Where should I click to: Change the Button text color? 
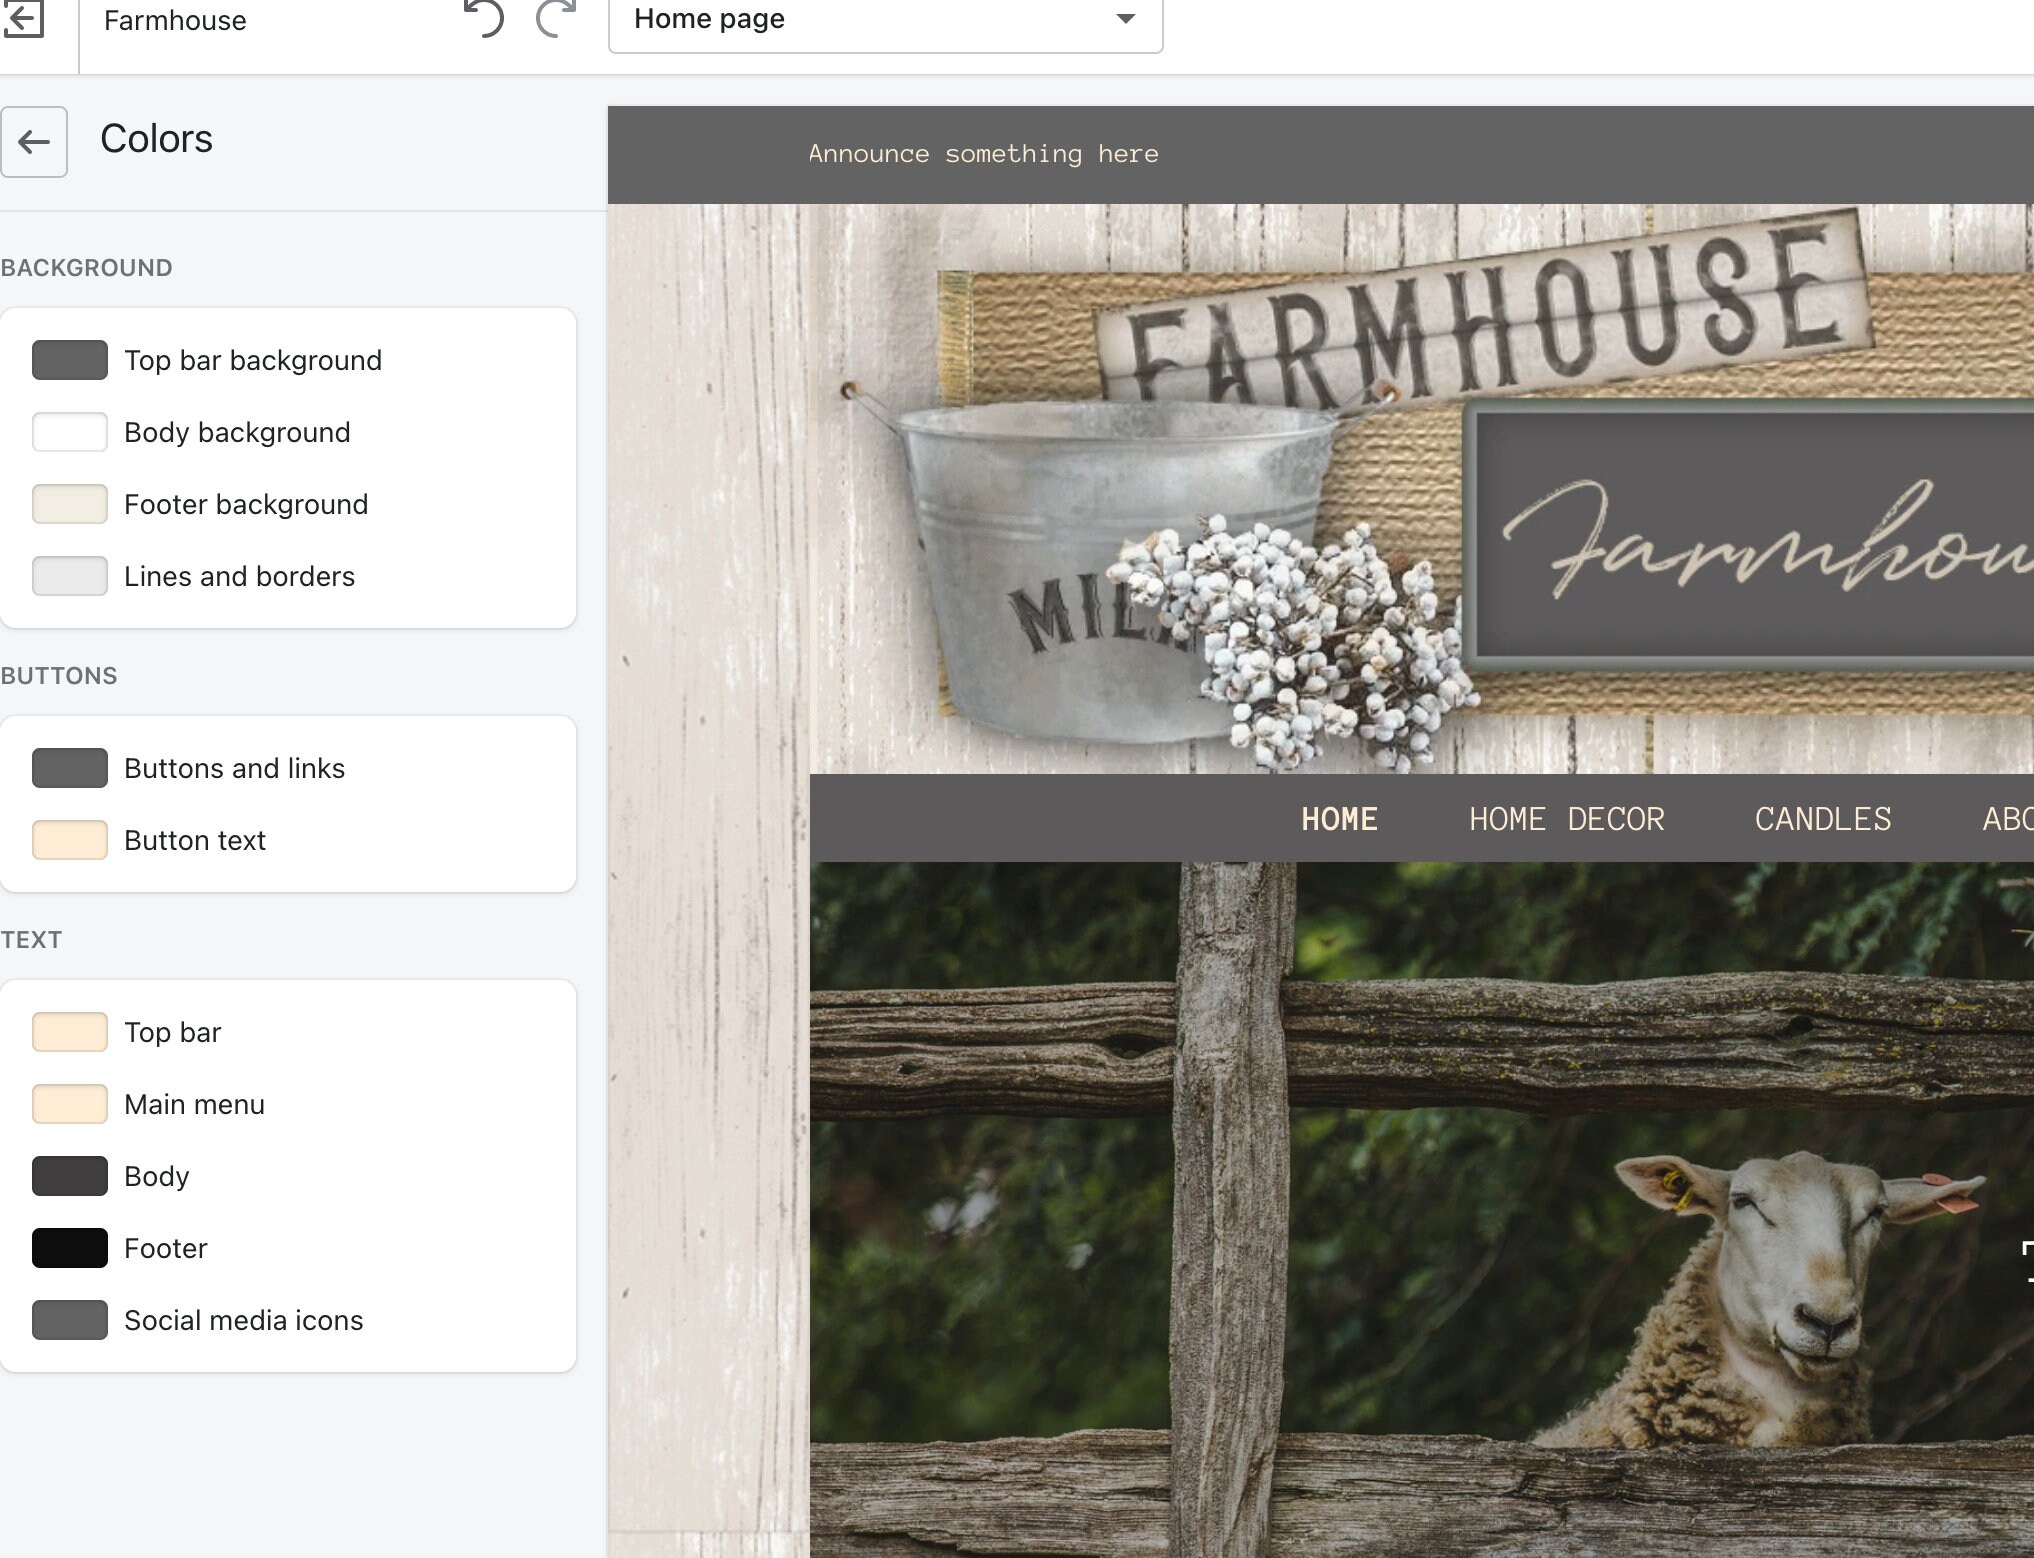pyautogui.click(x=69, y=840)
